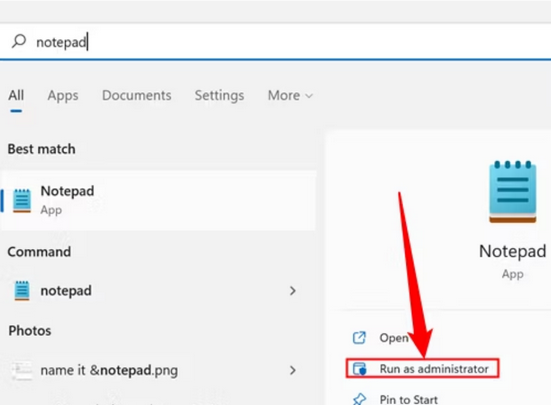Expand the name it &notepad.png chevron

(292, 370)
